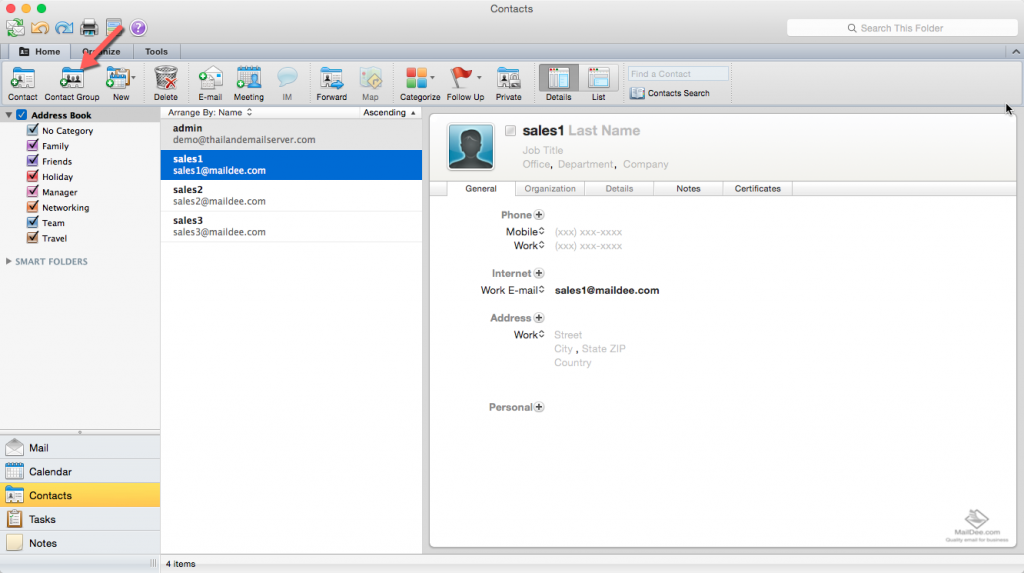This screenshot has width=1024, height=573.
Task: Click the print icon in title bar
Action: pos(89,28)
